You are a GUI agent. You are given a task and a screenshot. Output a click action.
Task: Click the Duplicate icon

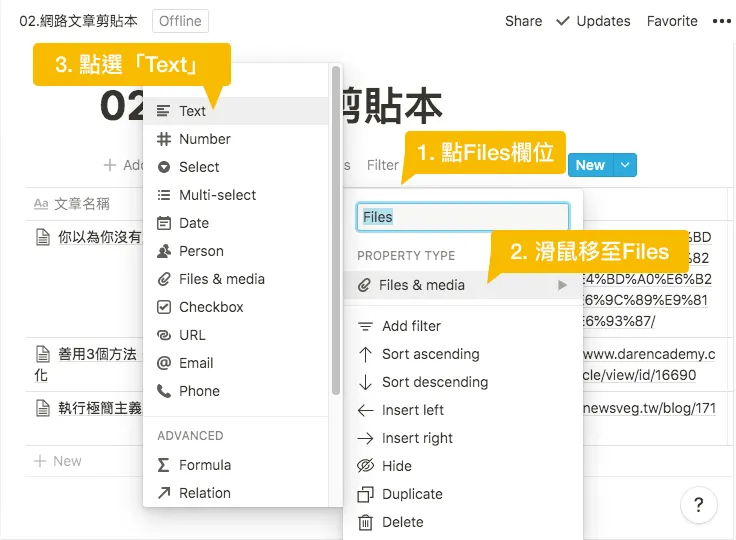[x=365, y=494]
